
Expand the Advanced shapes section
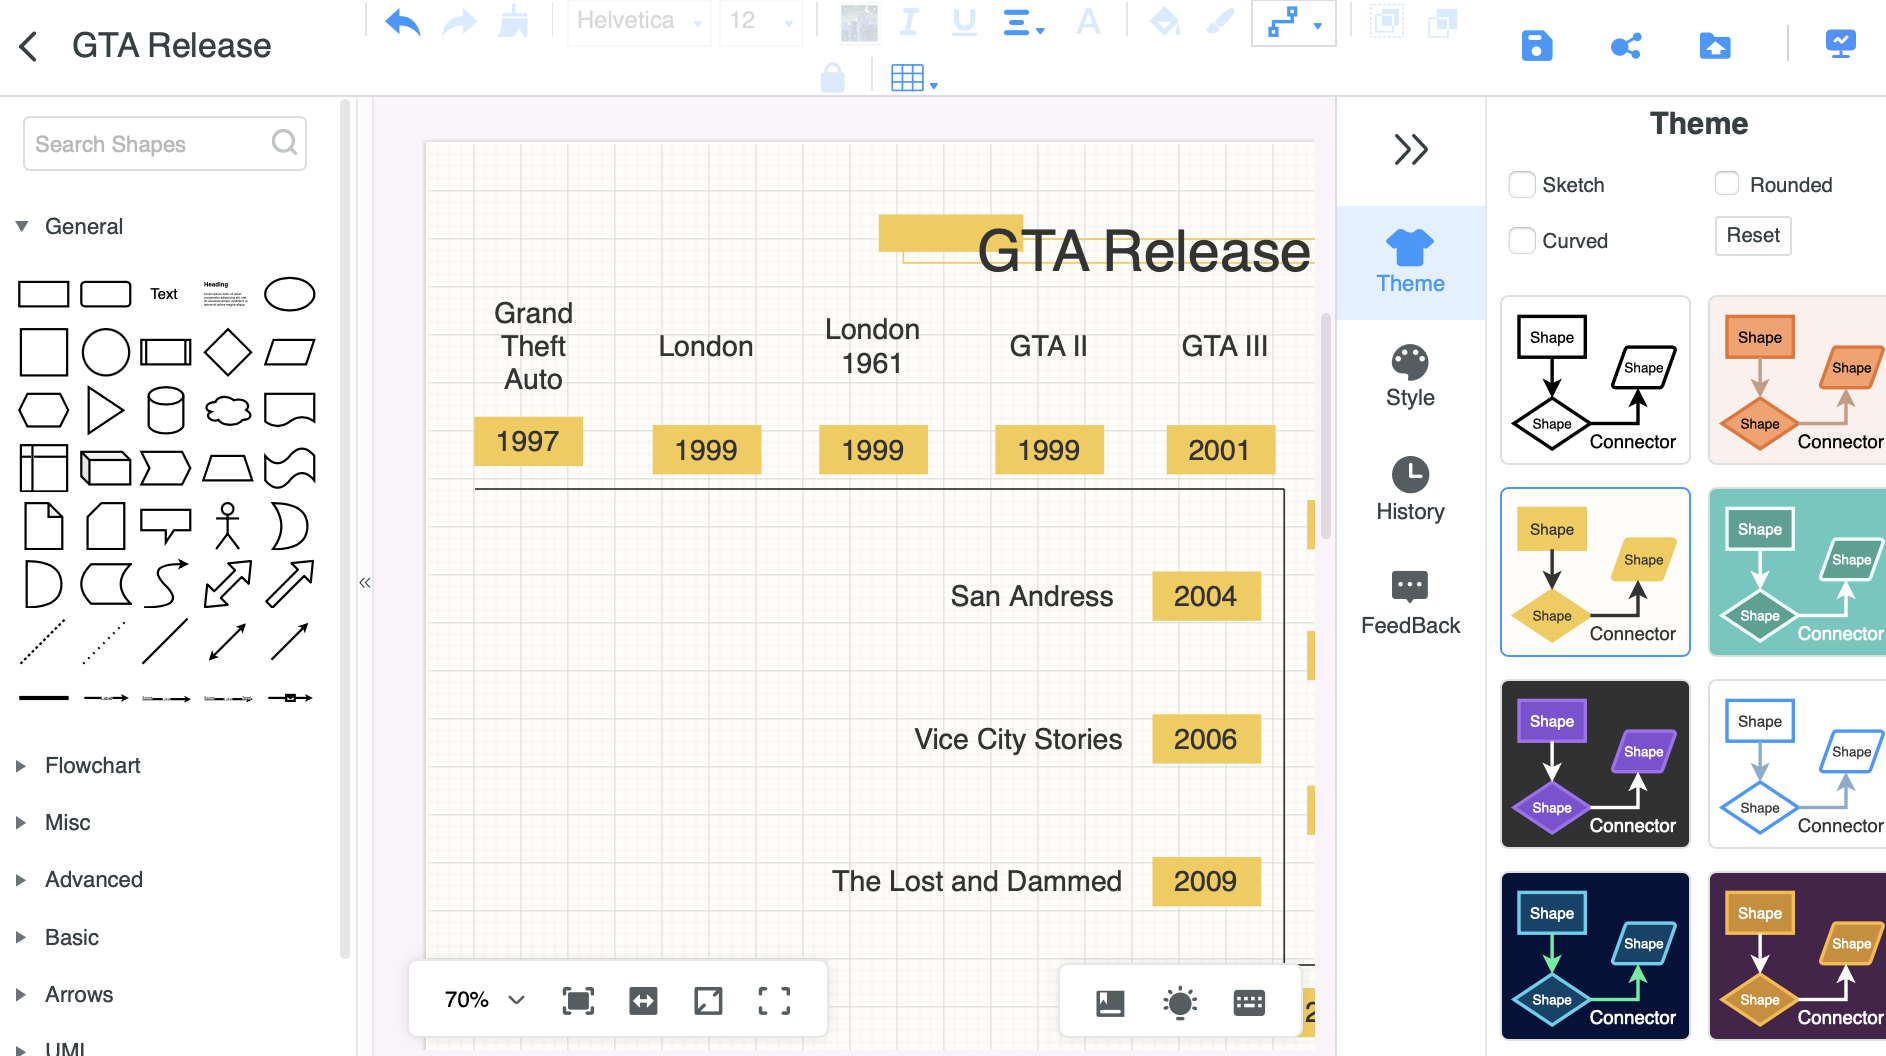(21, 880)
